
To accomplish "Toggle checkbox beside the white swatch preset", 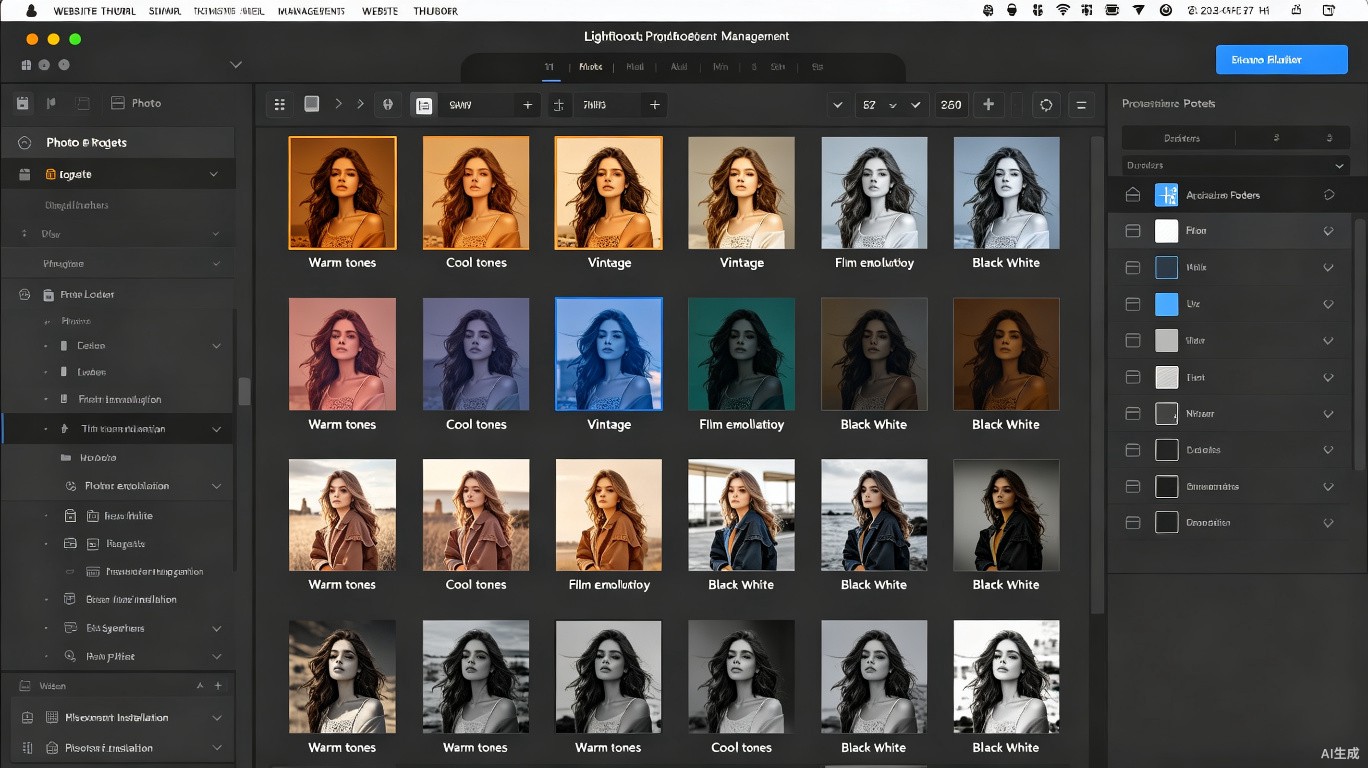I will (1133, 231).
